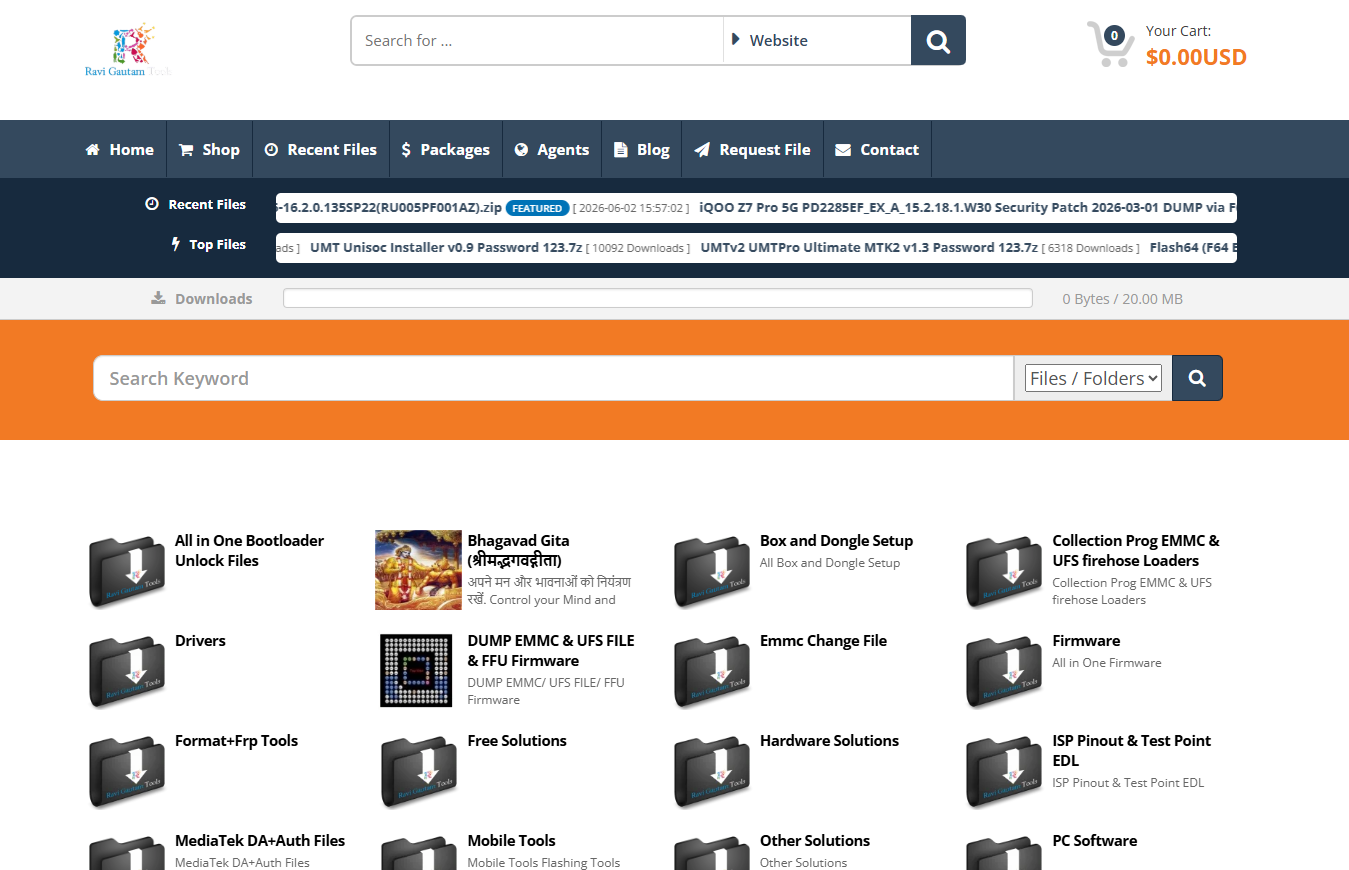This screenshot has height=870, width=1349.
Task: Open the Drivers title link
Action: pyautogui.click(x=200, y=640)
